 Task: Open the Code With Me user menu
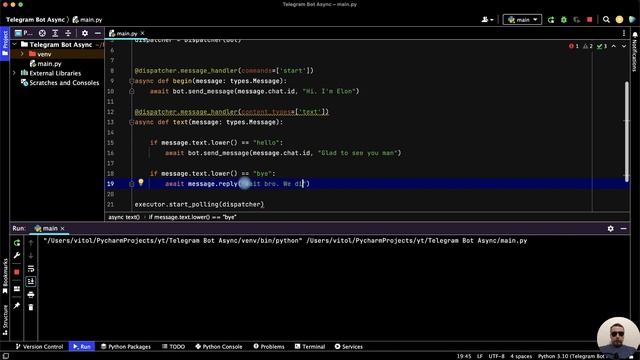click(x=487, y=20)
